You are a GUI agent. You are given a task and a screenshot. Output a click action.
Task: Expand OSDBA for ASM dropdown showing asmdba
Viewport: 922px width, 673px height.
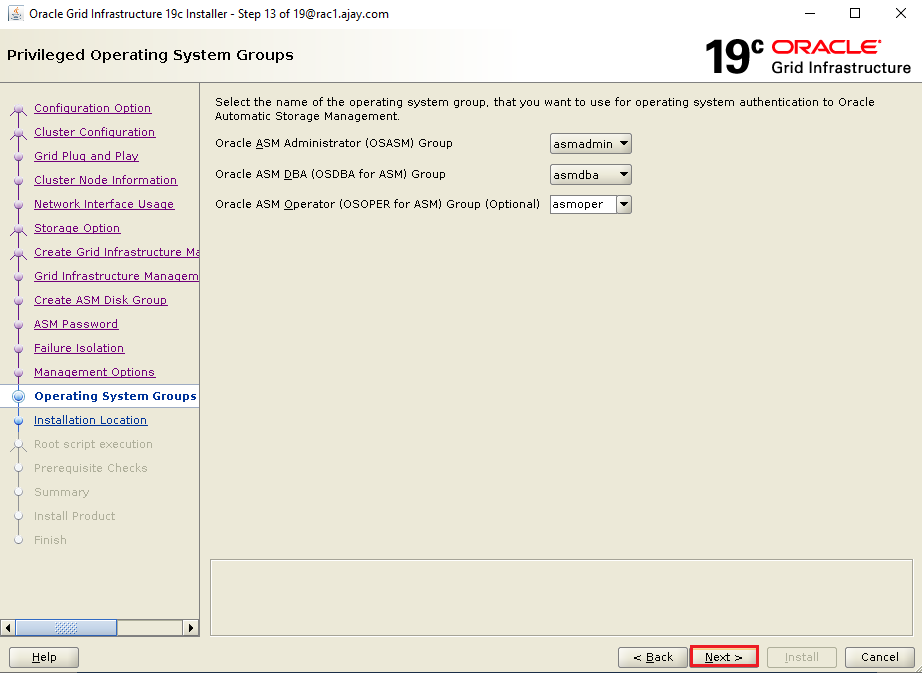pos(590,175)
